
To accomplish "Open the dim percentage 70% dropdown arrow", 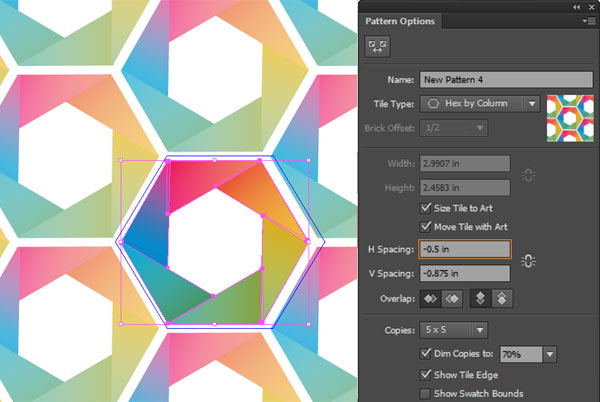I will tap(550, 354).
